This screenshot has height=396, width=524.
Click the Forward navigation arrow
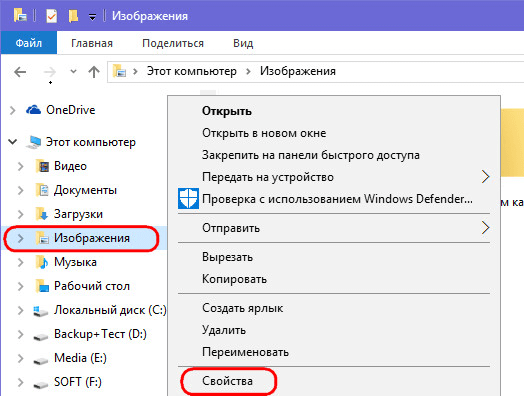point(50,72)
